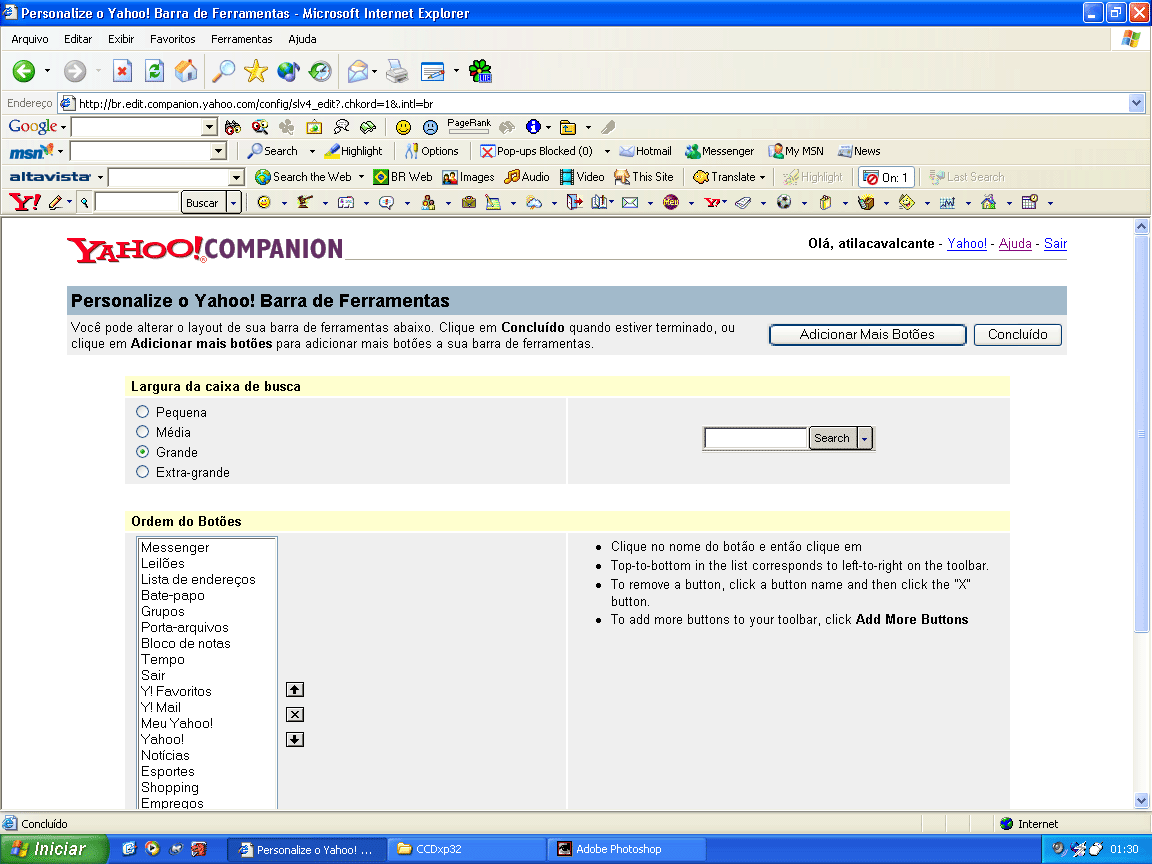
Task: Follow the Yahoo! link in page header
Action: pos(967,244)
